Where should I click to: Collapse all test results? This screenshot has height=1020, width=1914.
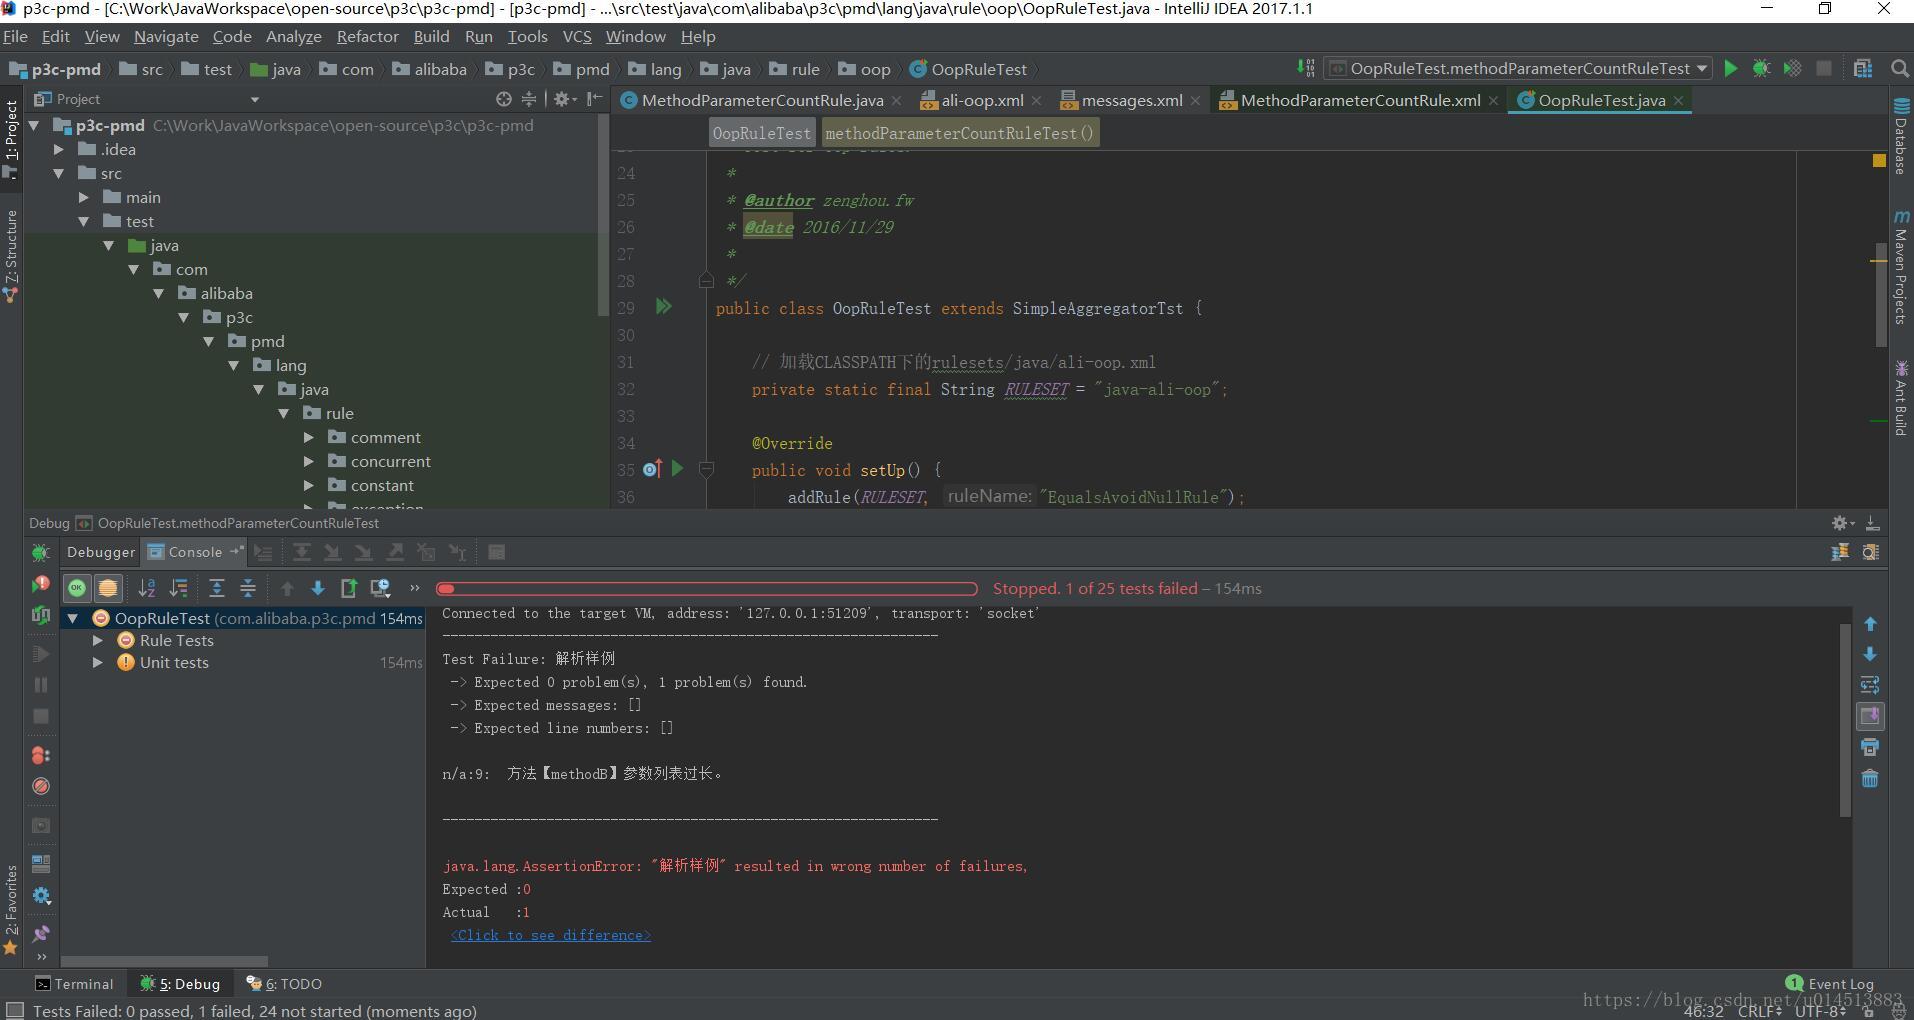click(x=248, y=588)
